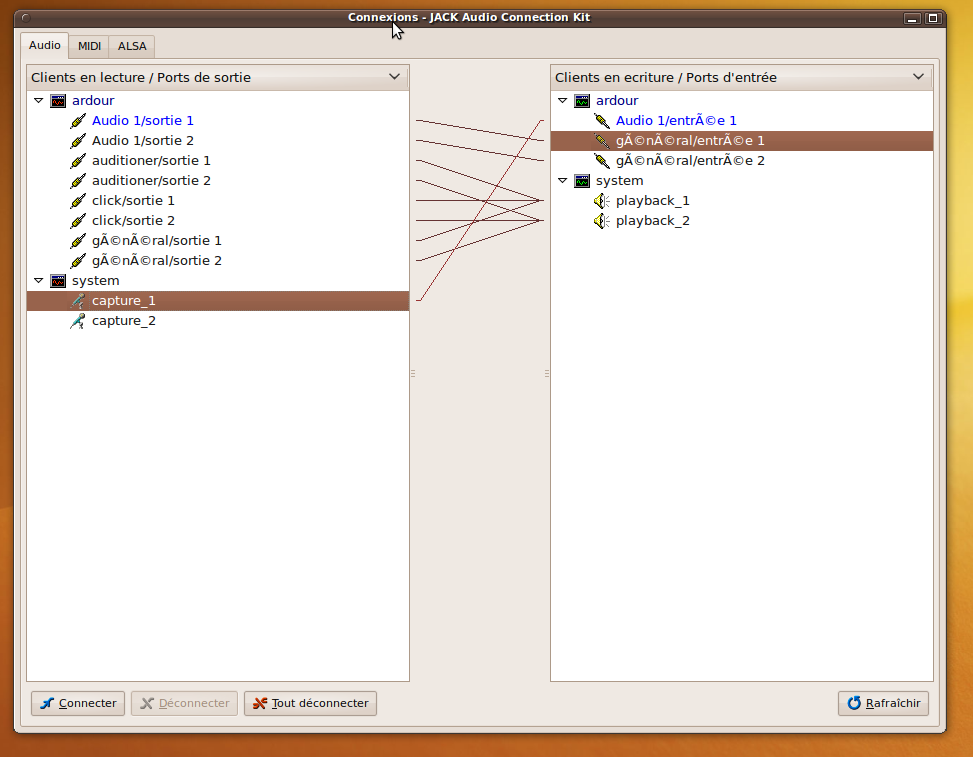Click ardour client icon in input ports panel
This screenshot has width=973, height=757.
[x=582, y=101]
